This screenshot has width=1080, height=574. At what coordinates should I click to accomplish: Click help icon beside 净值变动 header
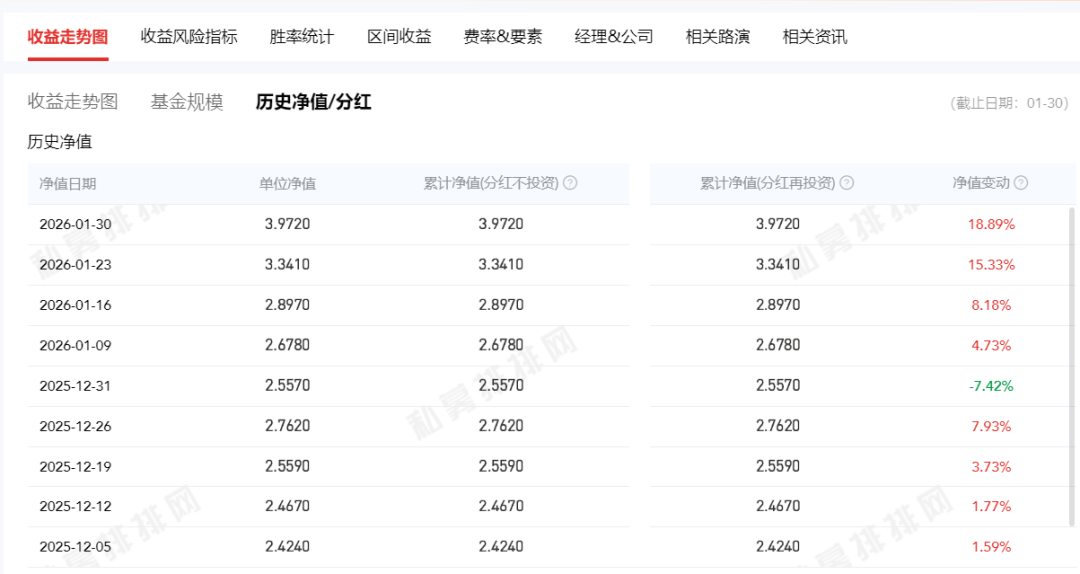point(1020,183)
